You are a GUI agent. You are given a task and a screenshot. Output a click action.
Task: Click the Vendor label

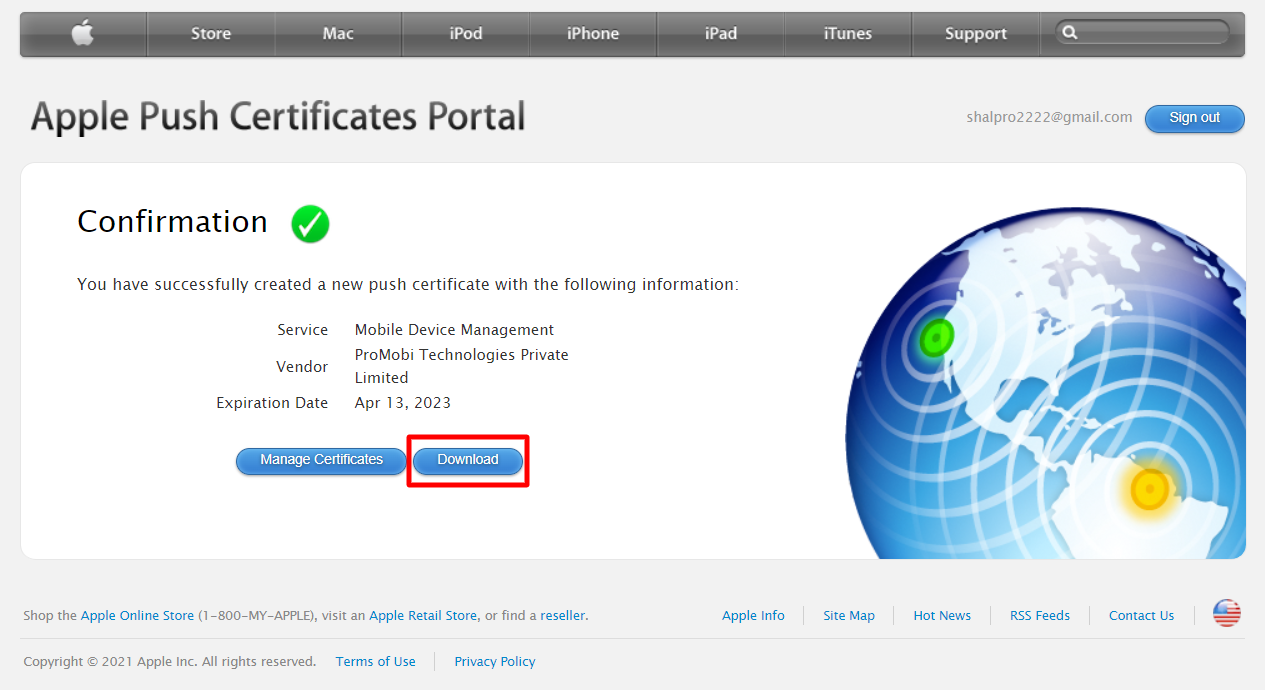[302, 367]
